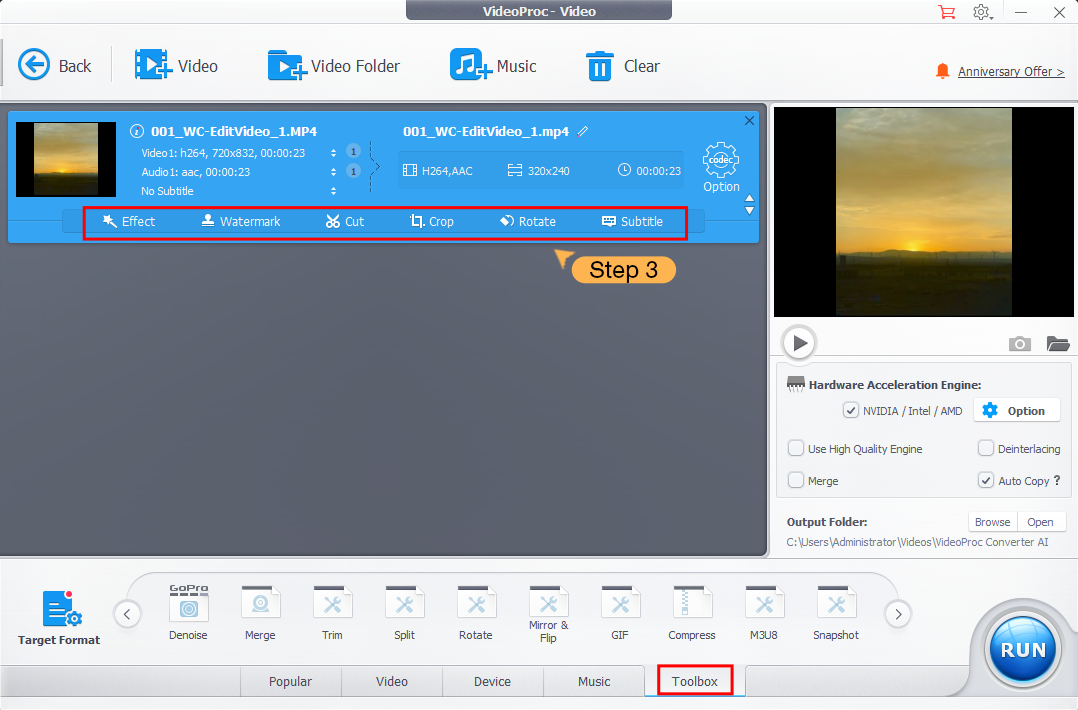The width and height of the screenshot is (1078, 710).
Task: Click the output folder path text
Action: click(x=917, y=542)
